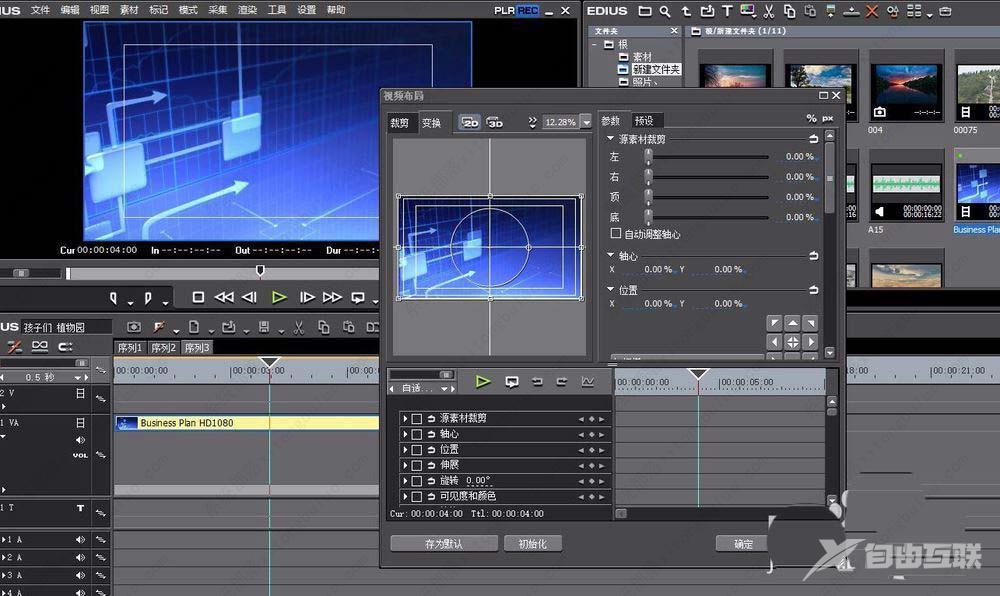This screenshot has height=596, width=1000.
Task: Adjust the 左 crop slider handle
Action: coord(648,157)
